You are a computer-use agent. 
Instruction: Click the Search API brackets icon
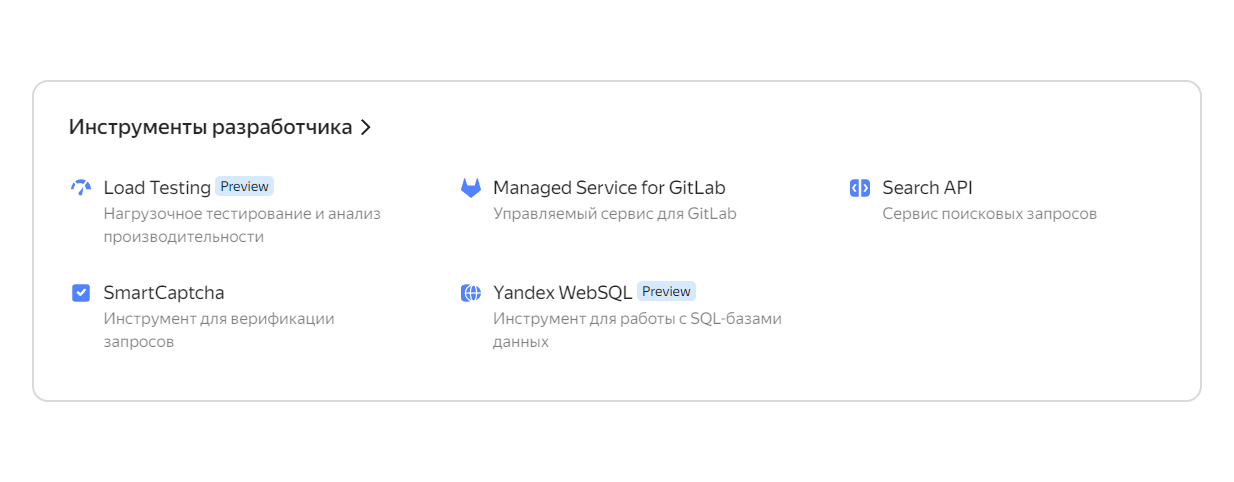[859, 188]
